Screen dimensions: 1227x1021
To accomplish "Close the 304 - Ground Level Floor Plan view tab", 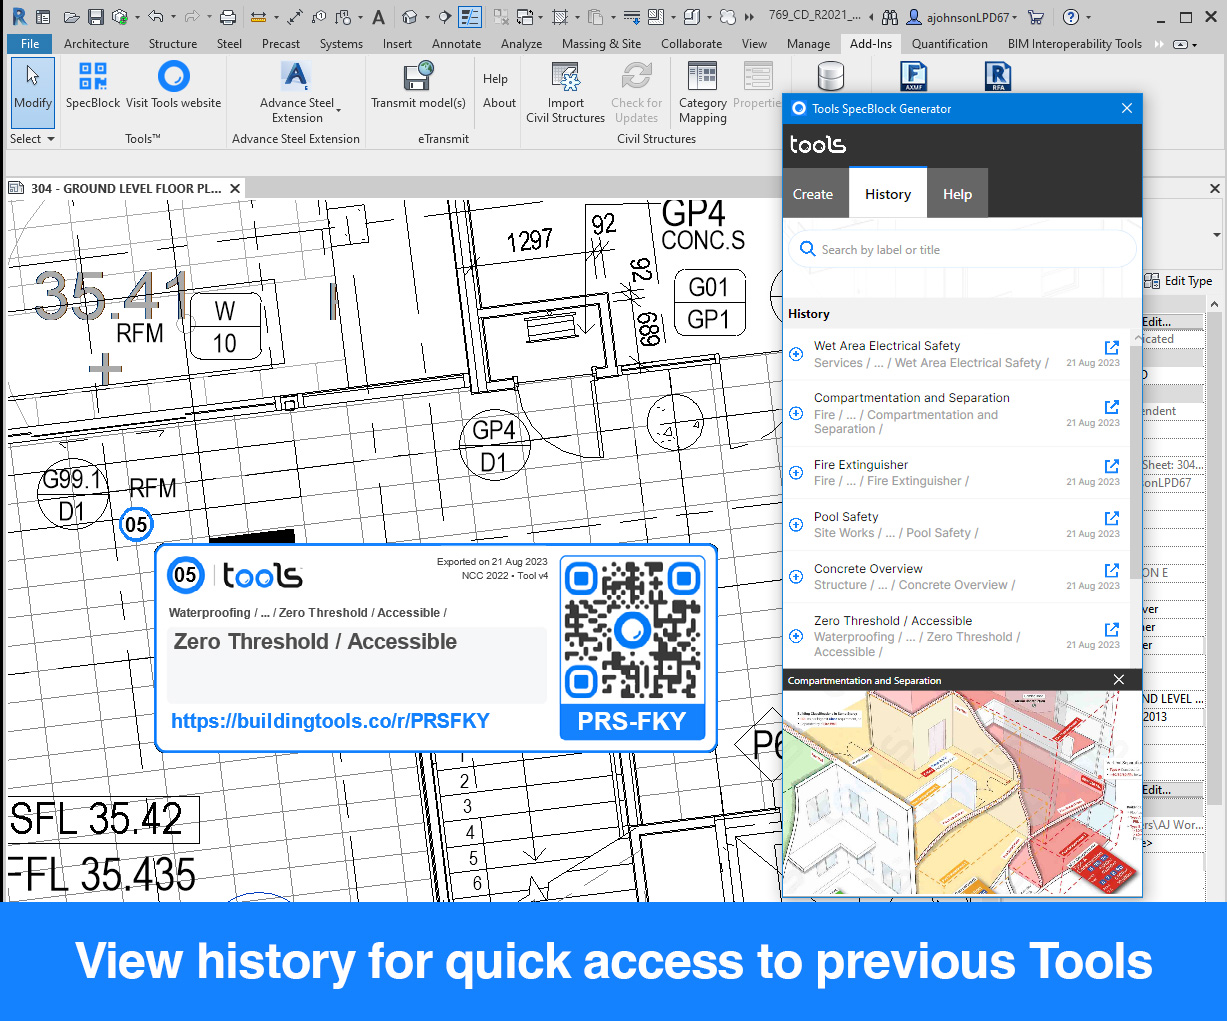I will [x=235, y=188].
